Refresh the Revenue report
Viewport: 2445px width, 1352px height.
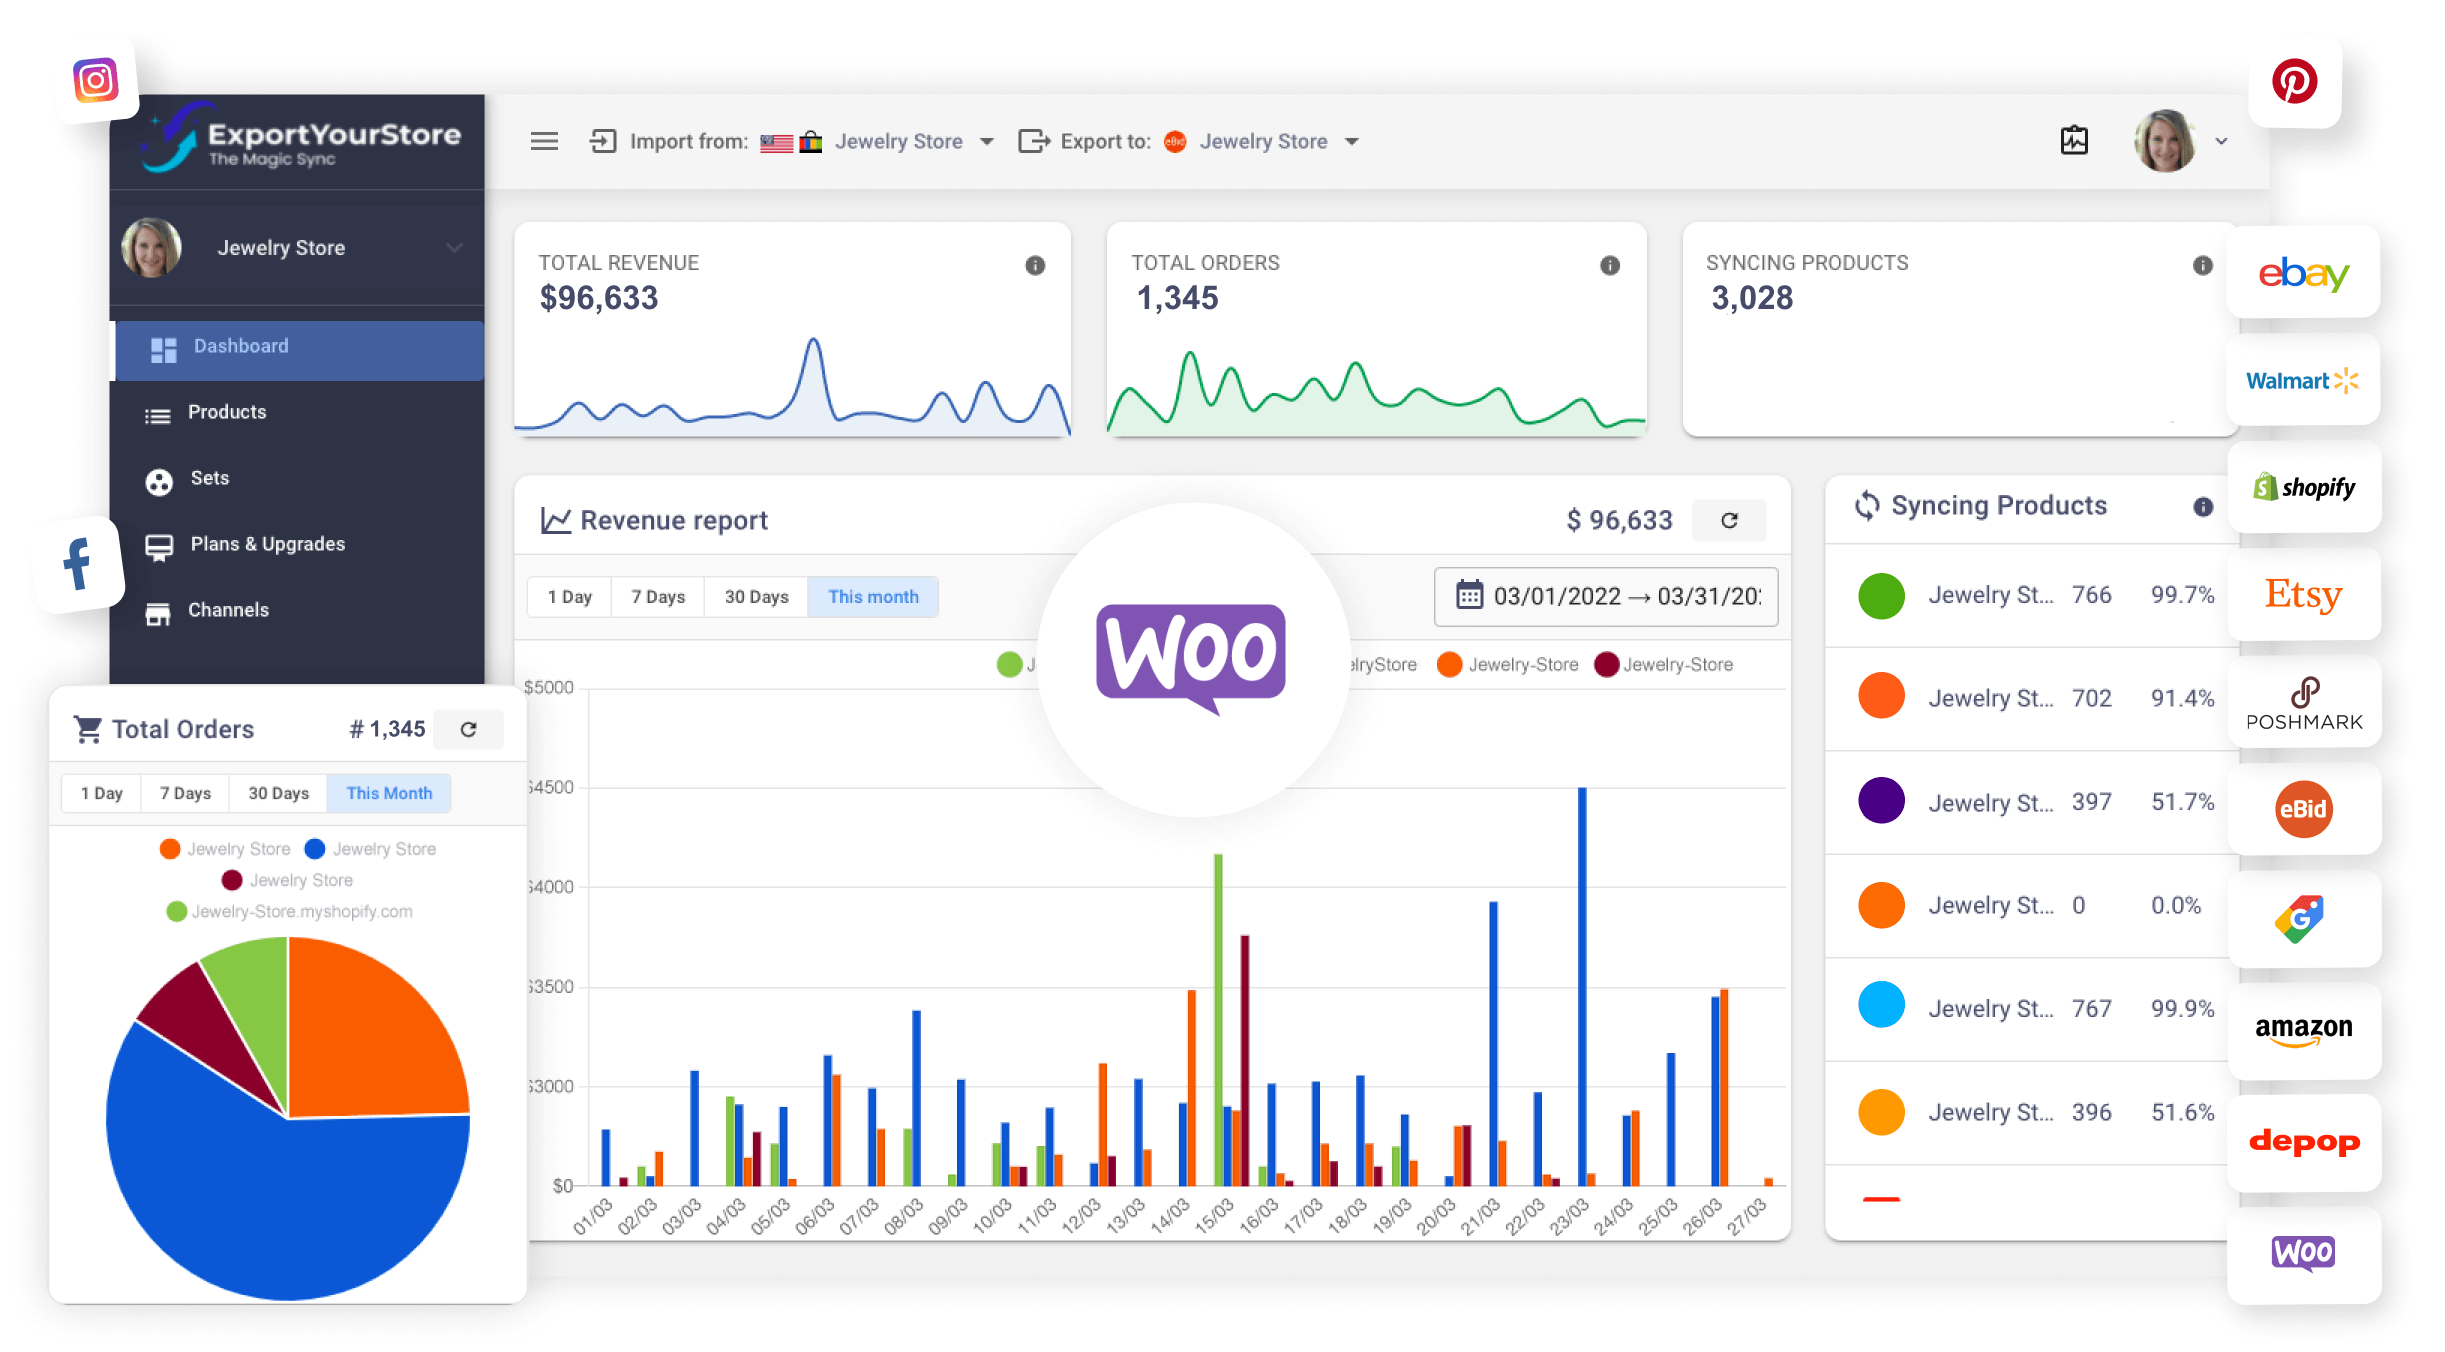[x=1729, y=520]
